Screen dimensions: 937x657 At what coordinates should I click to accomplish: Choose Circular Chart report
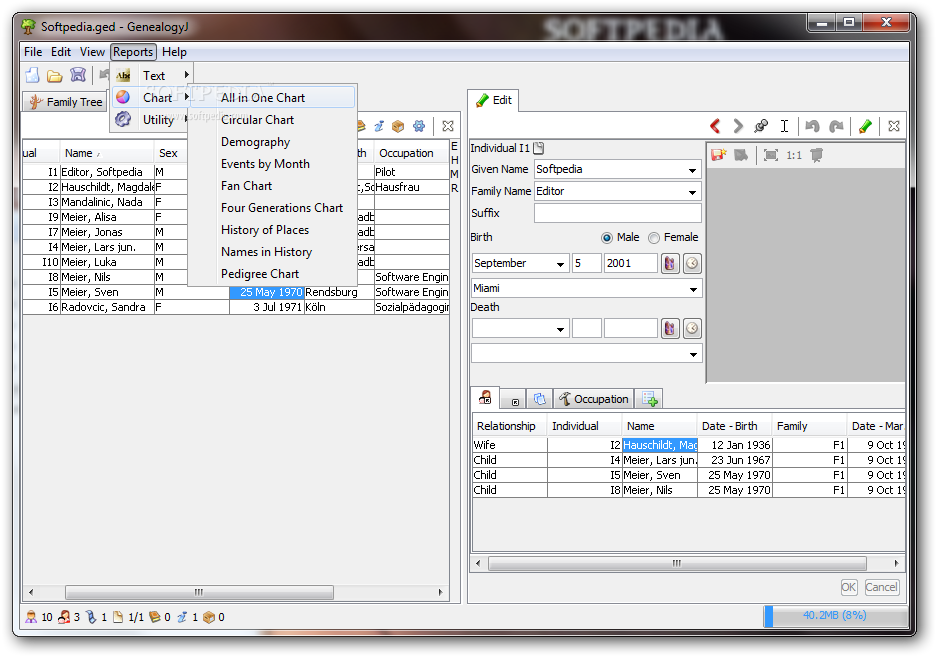272,120
